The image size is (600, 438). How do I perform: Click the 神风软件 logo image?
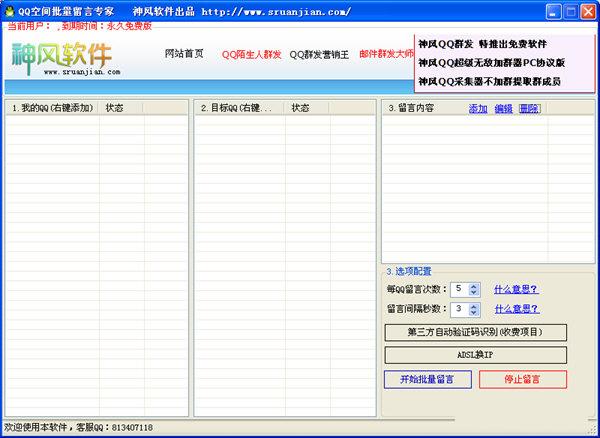66,58
